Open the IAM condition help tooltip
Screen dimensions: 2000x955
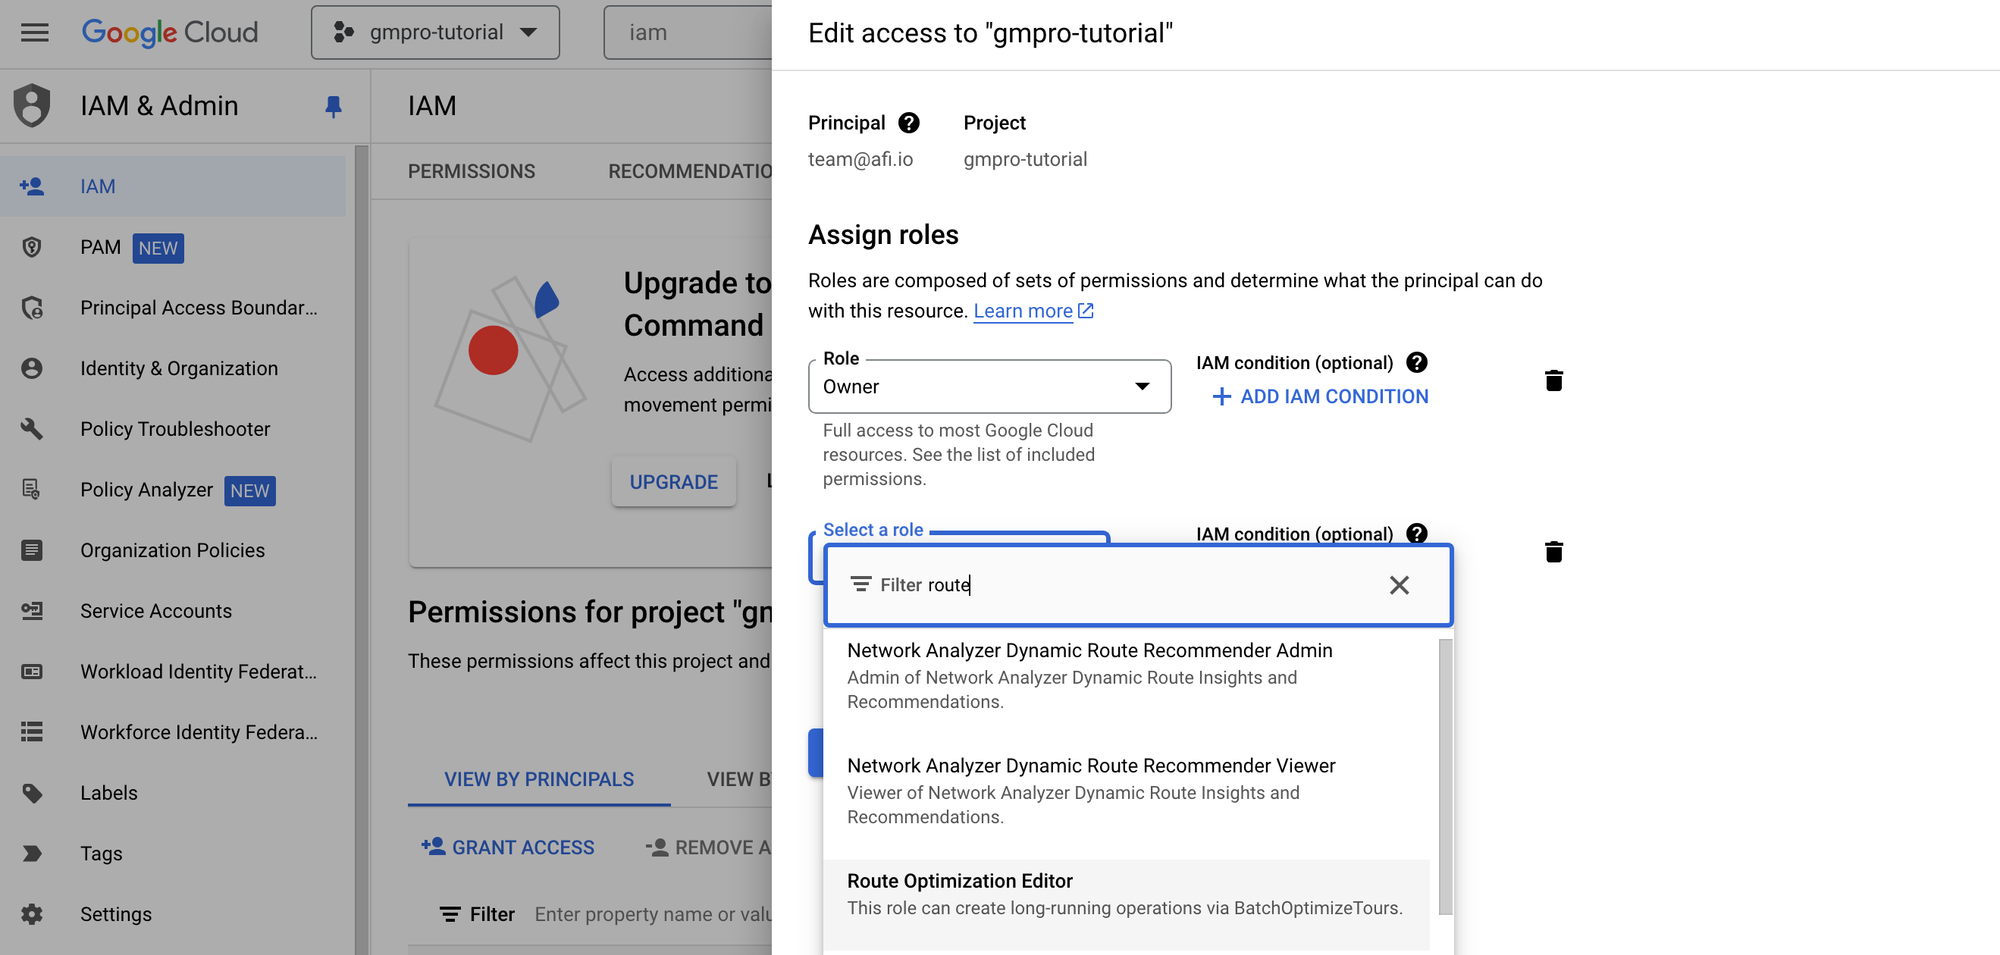pos(1417,362)
